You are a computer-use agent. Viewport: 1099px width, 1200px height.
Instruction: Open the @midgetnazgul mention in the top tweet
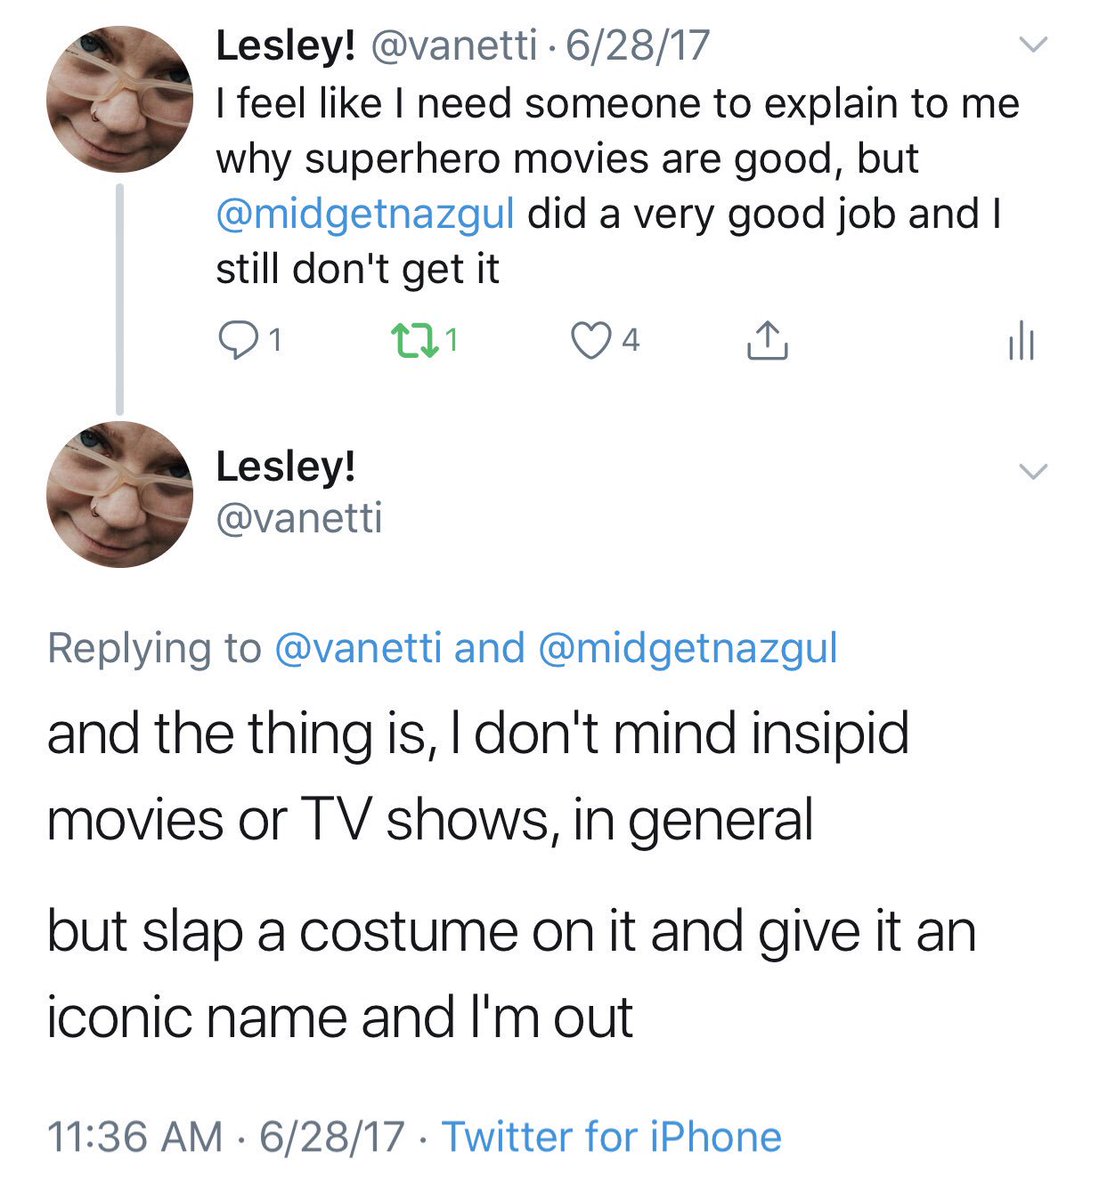[x=365, y=215]
